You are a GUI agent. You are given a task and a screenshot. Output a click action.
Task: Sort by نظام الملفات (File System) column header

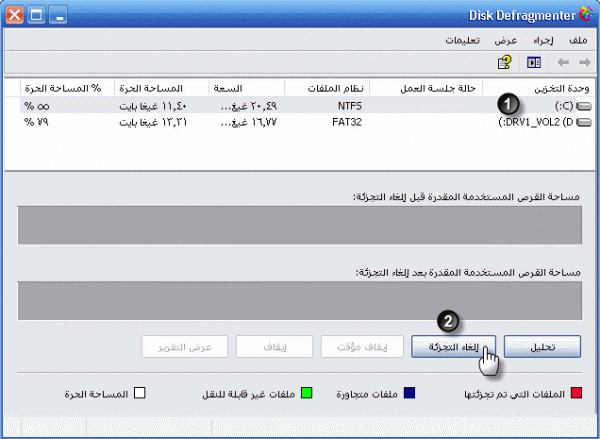pyautogui.click(x=327, y=88)
